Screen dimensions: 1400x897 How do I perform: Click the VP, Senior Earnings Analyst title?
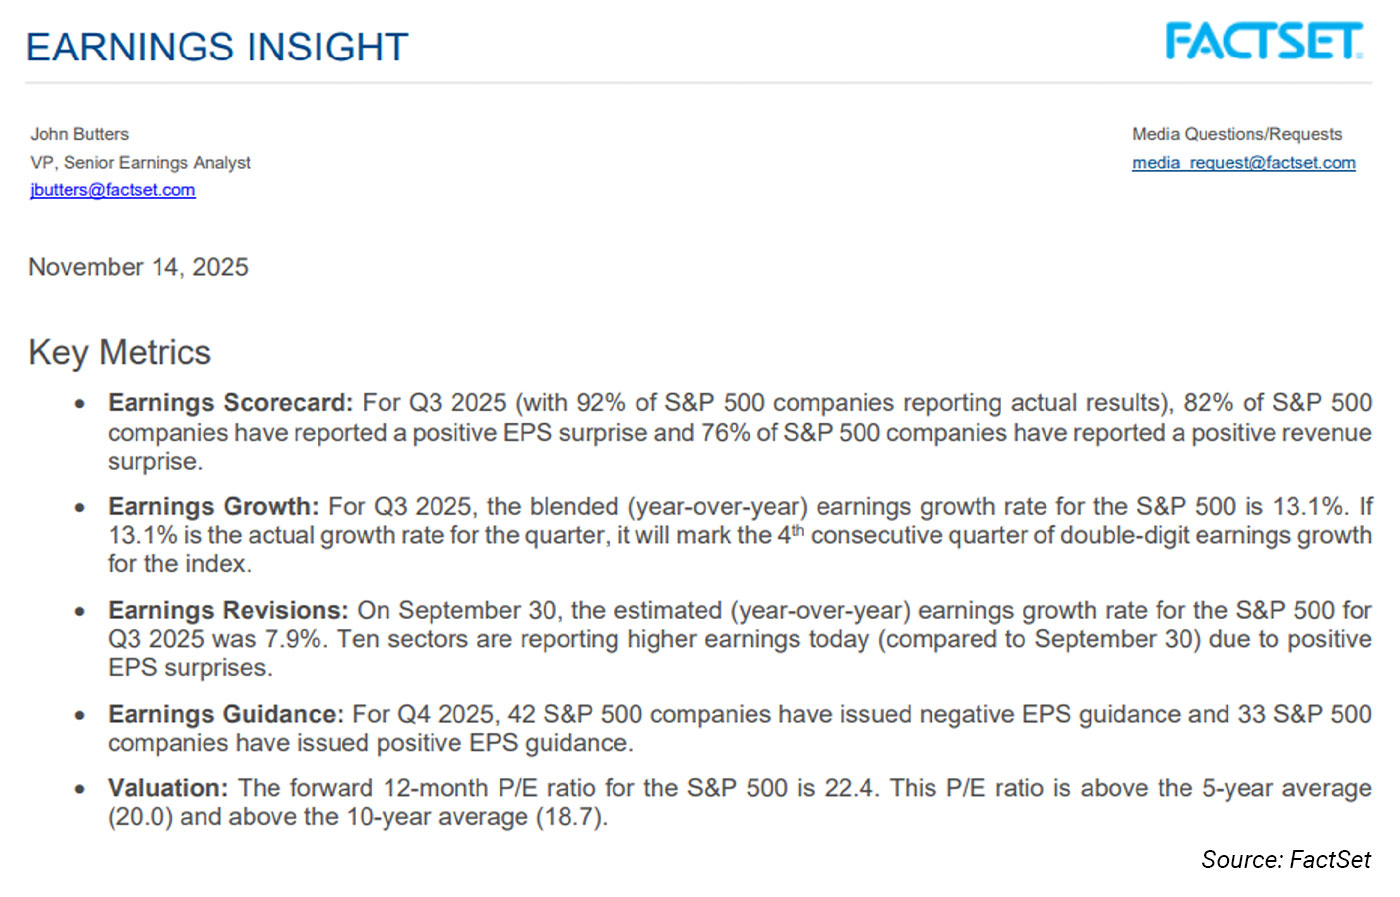click(140, 162)
